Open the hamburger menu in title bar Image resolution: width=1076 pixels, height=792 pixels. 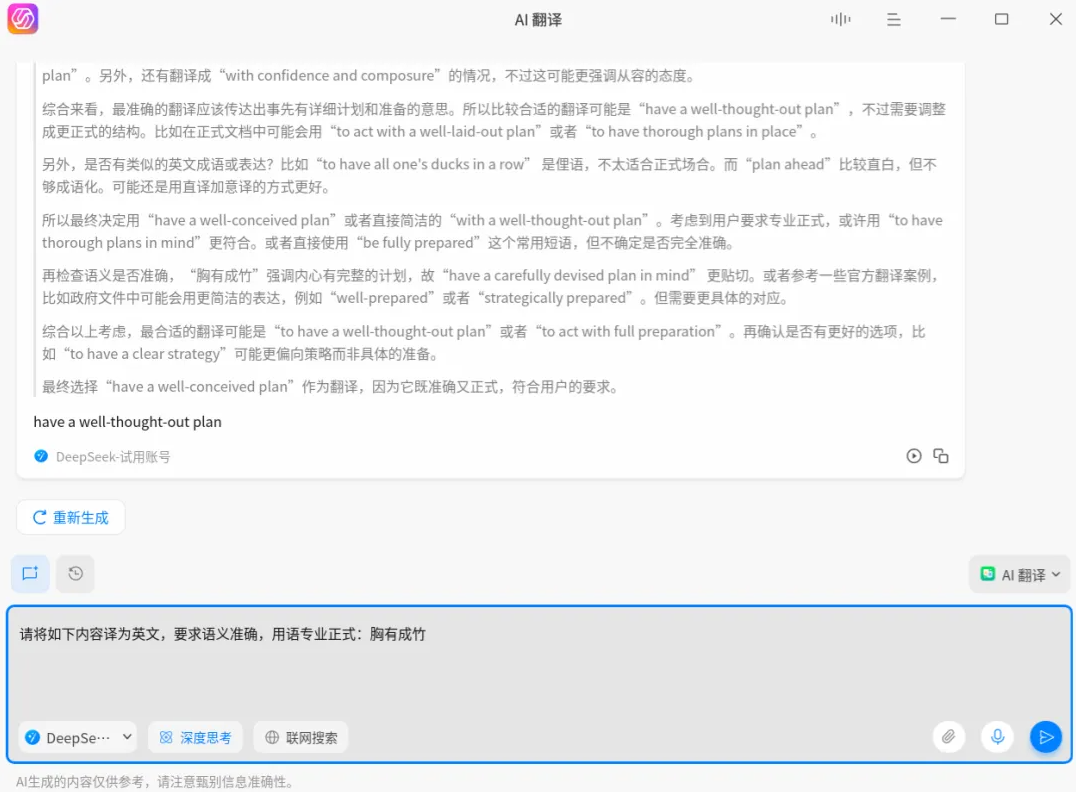(893, 20)
